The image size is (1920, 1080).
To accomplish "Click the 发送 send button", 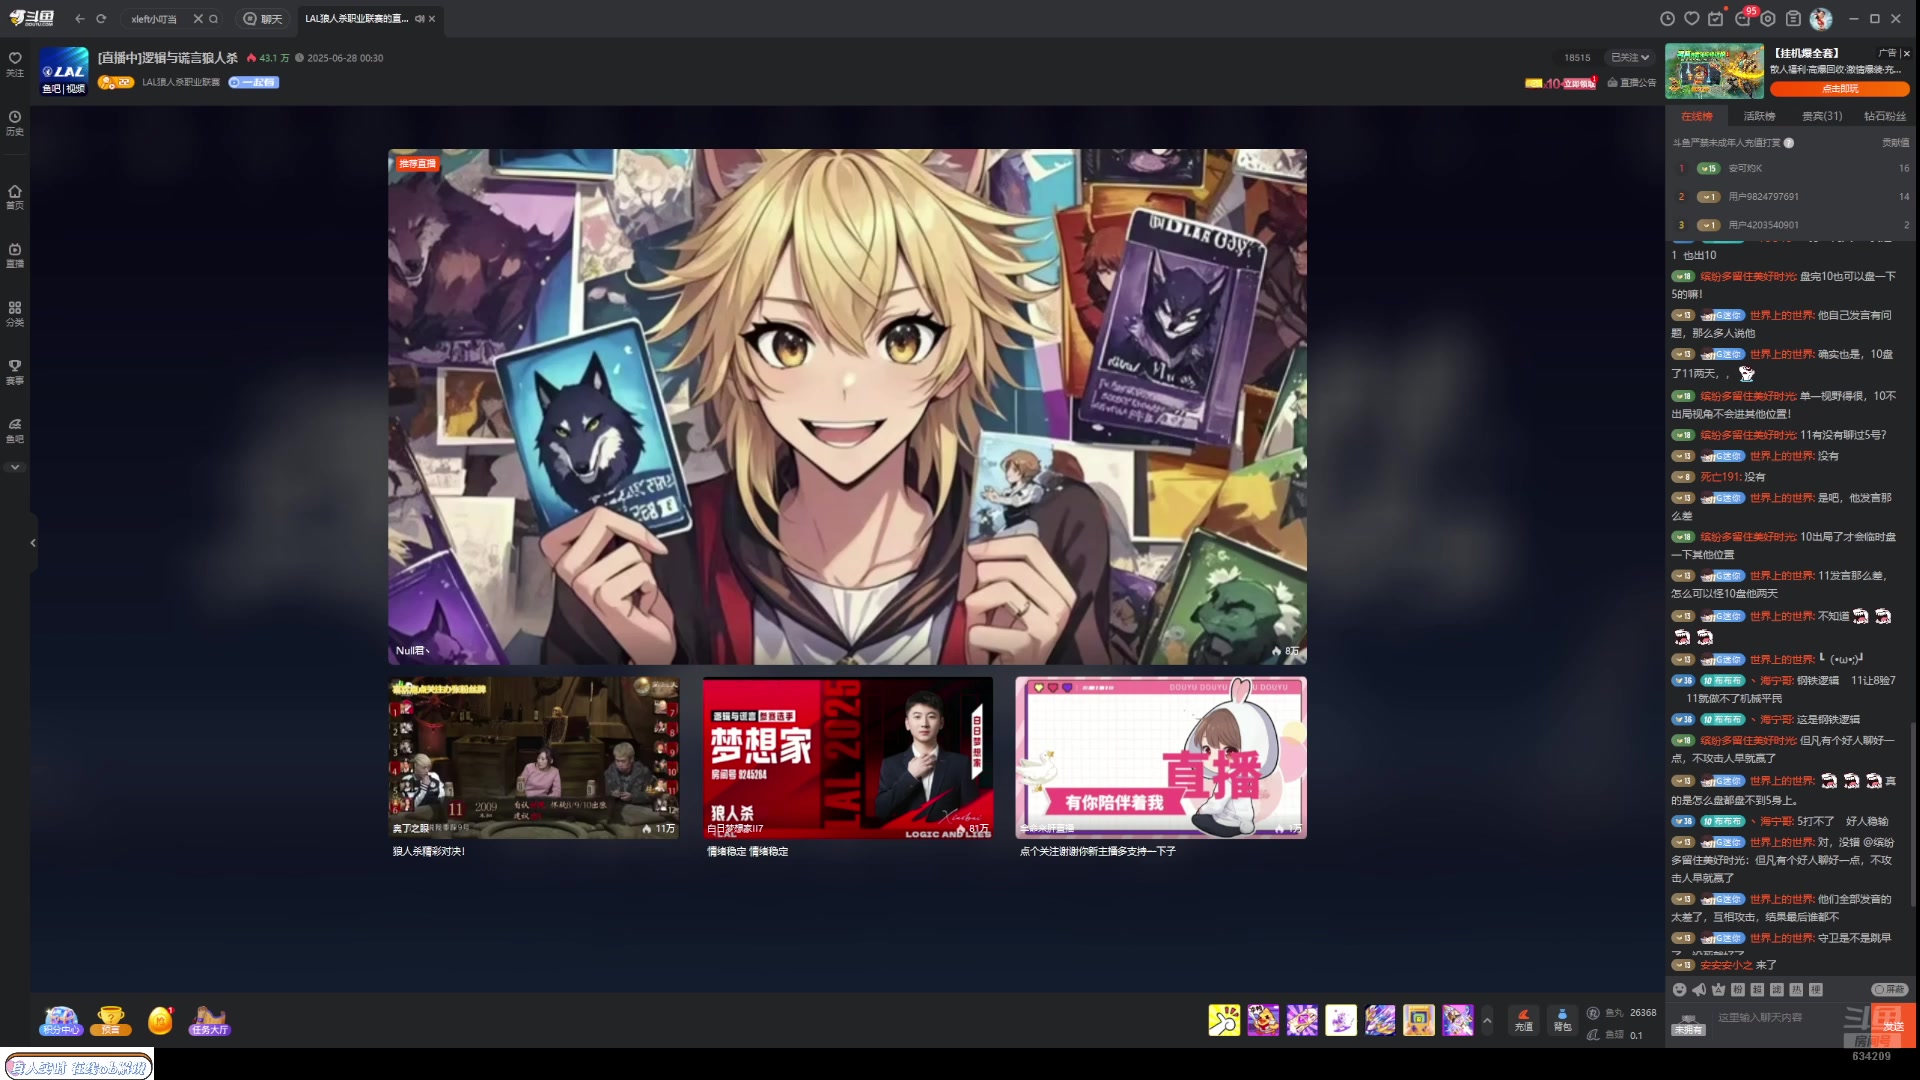I will coord(1893,1025).
